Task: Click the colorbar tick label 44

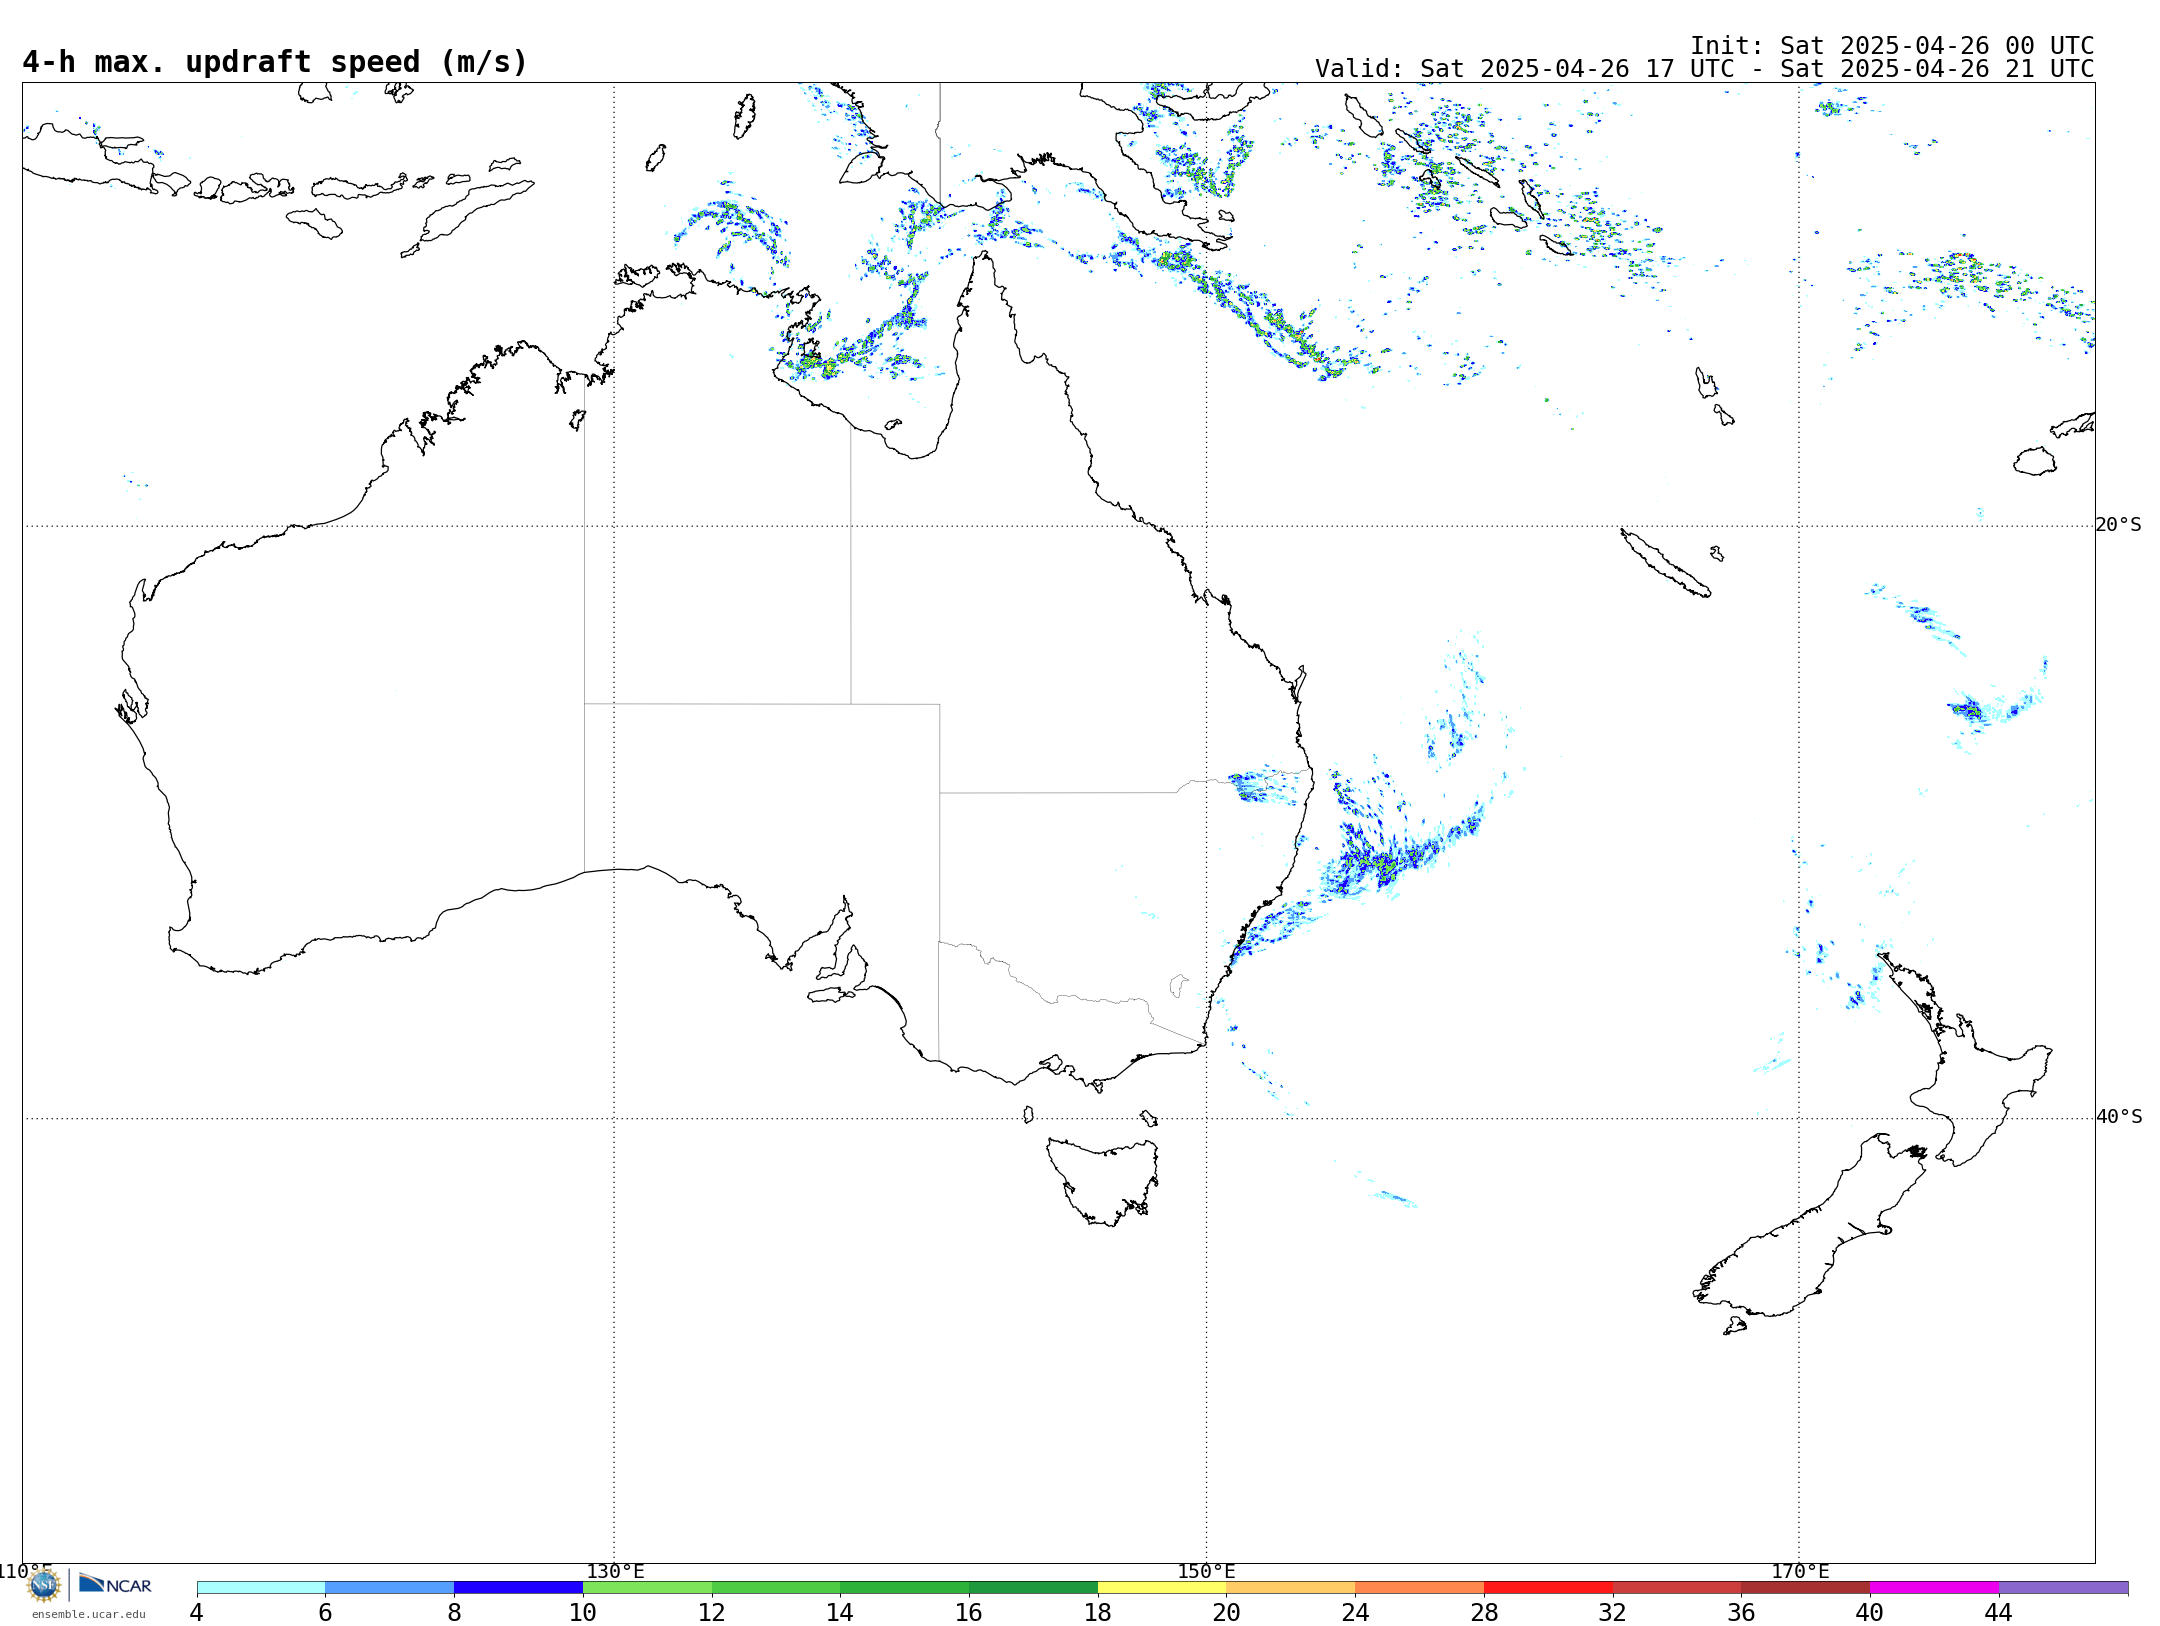Action: pyautogui.click(x=1998, y=1612)
